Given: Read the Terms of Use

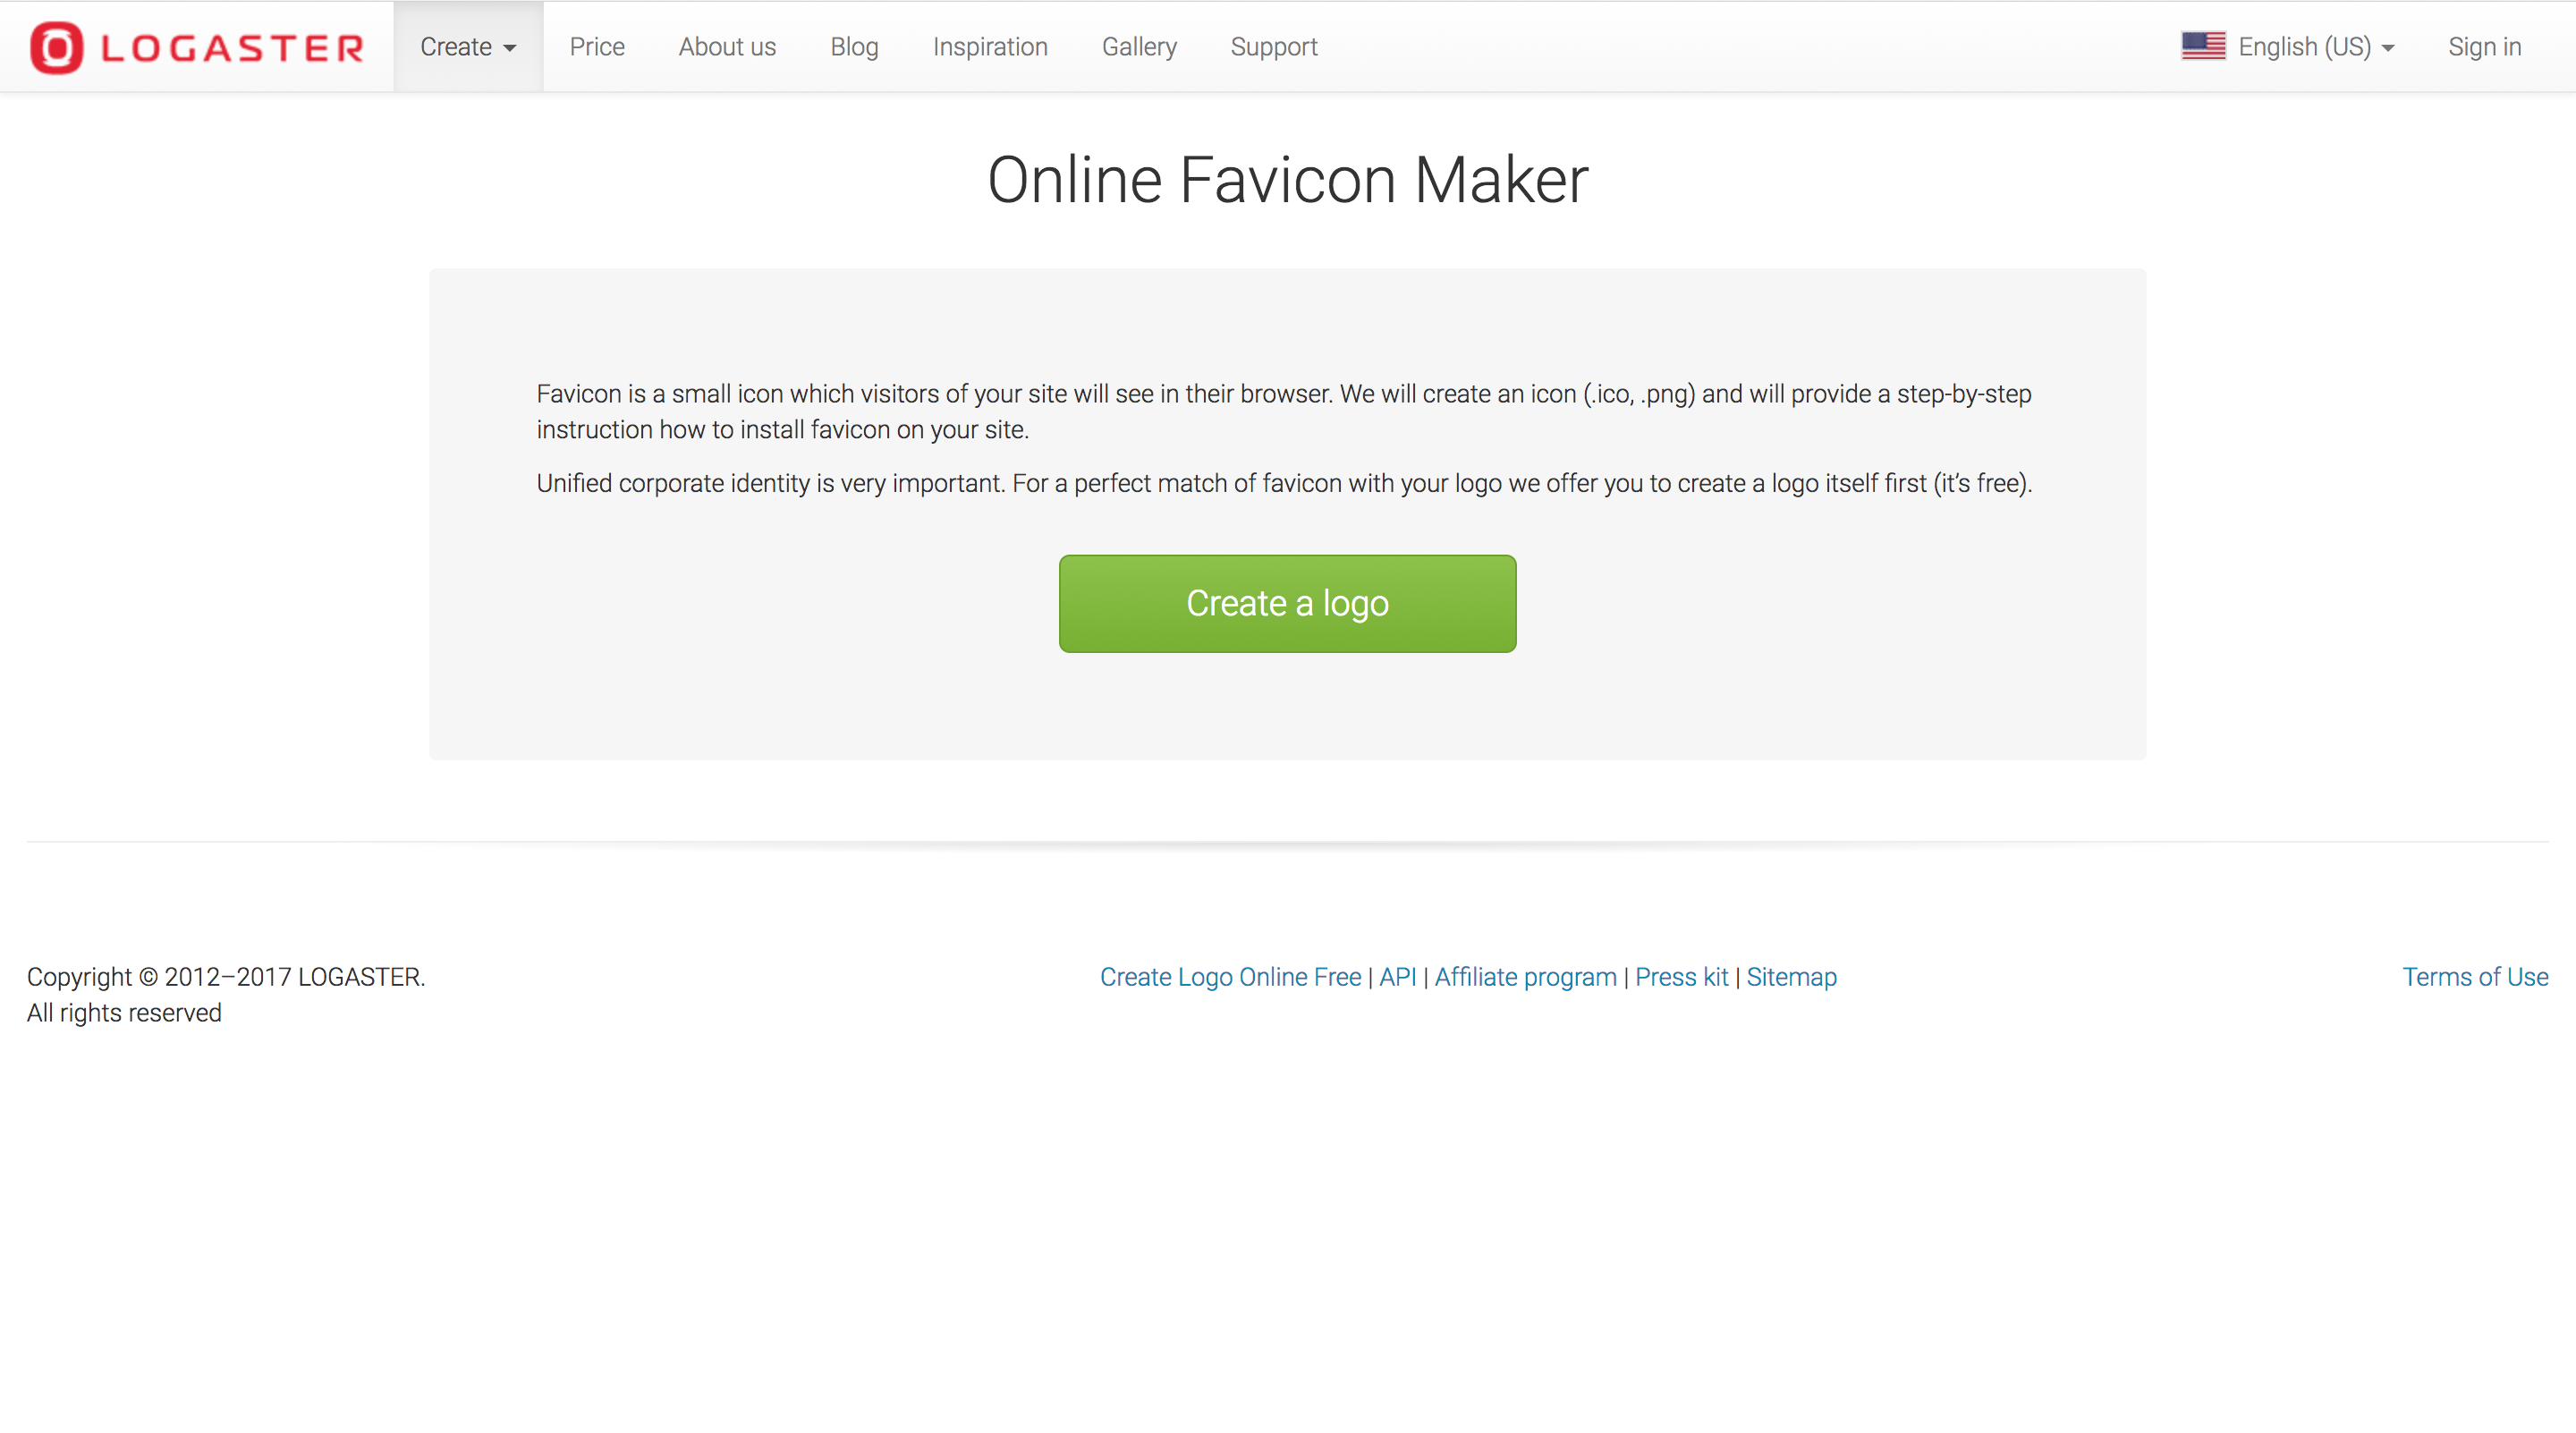Looking at the screenshot, I should pyautogui.click(x=2475, y=977).
